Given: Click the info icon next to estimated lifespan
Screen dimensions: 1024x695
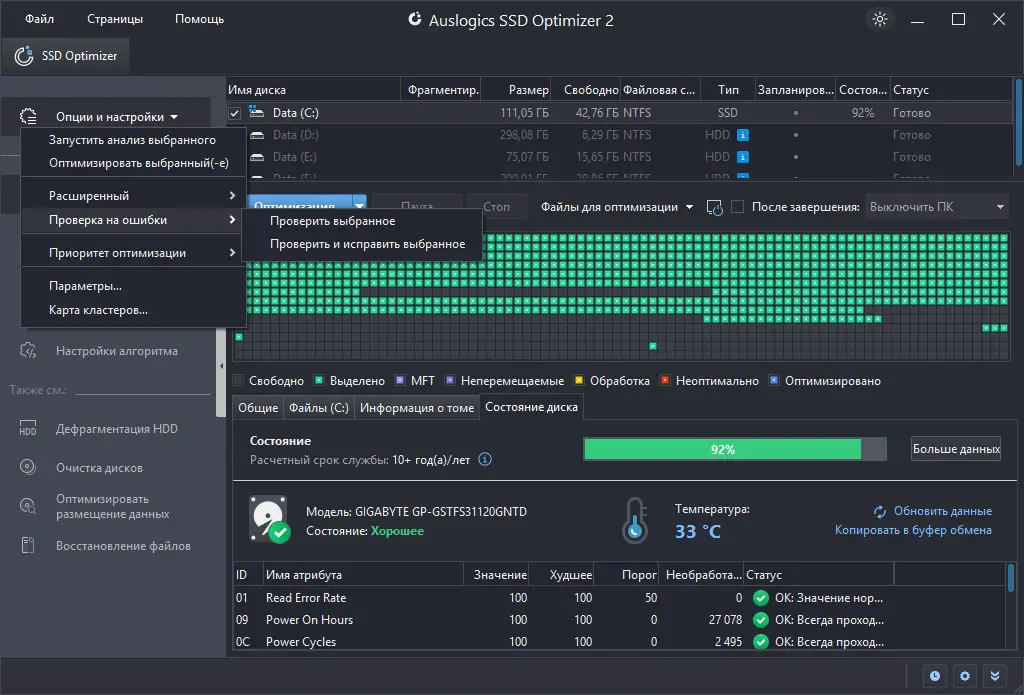Looking at the screenshot, I should [x=485, y=459].
